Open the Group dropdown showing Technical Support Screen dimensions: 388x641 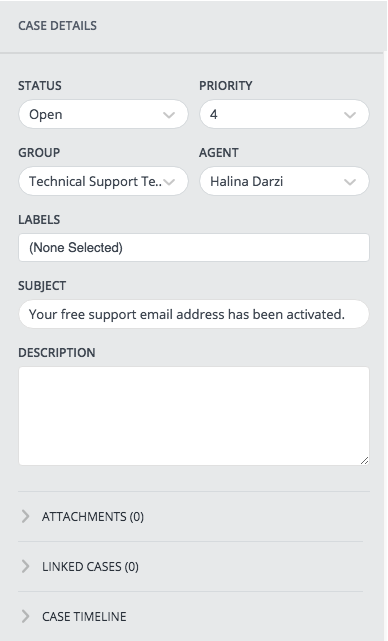103,181
